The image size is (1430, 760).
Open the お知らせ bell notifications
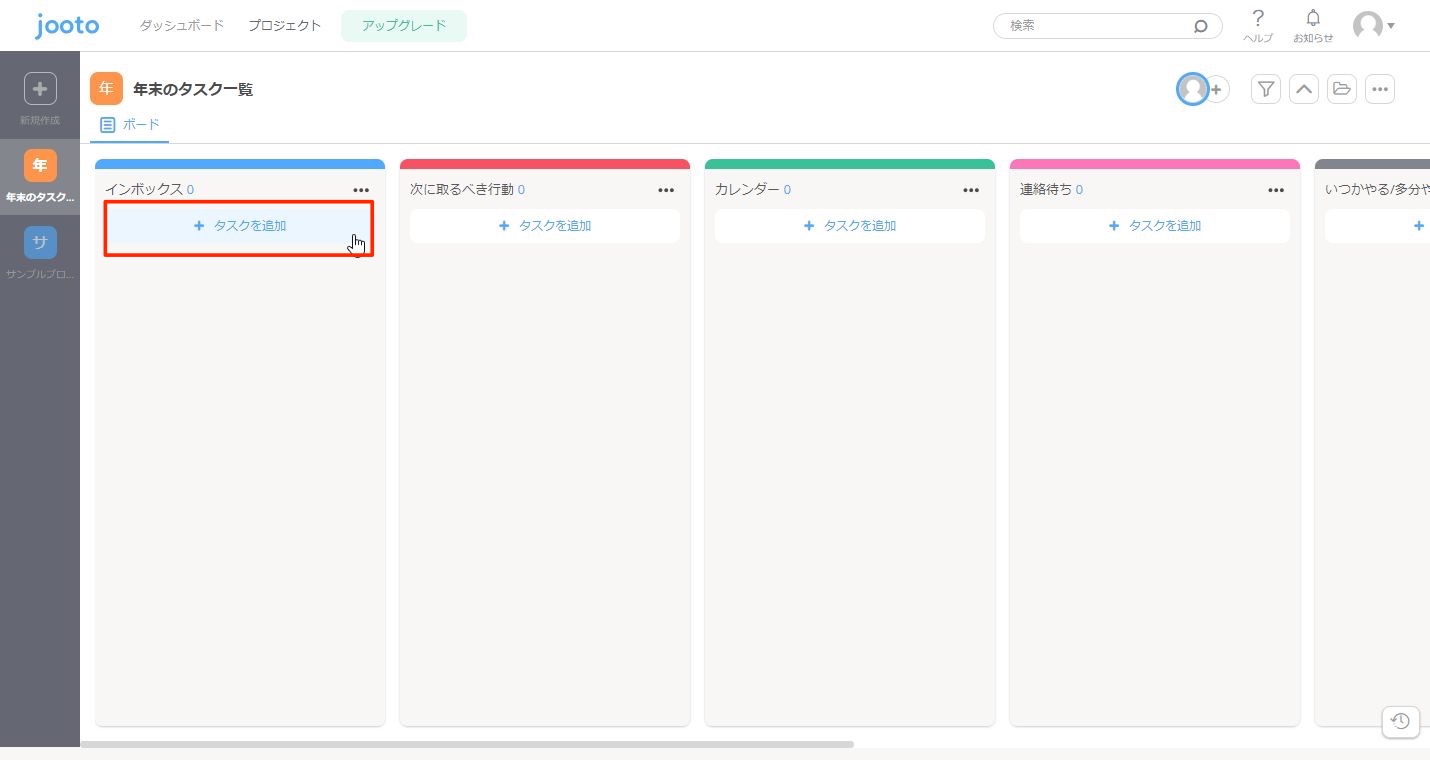pos(1313,26)
